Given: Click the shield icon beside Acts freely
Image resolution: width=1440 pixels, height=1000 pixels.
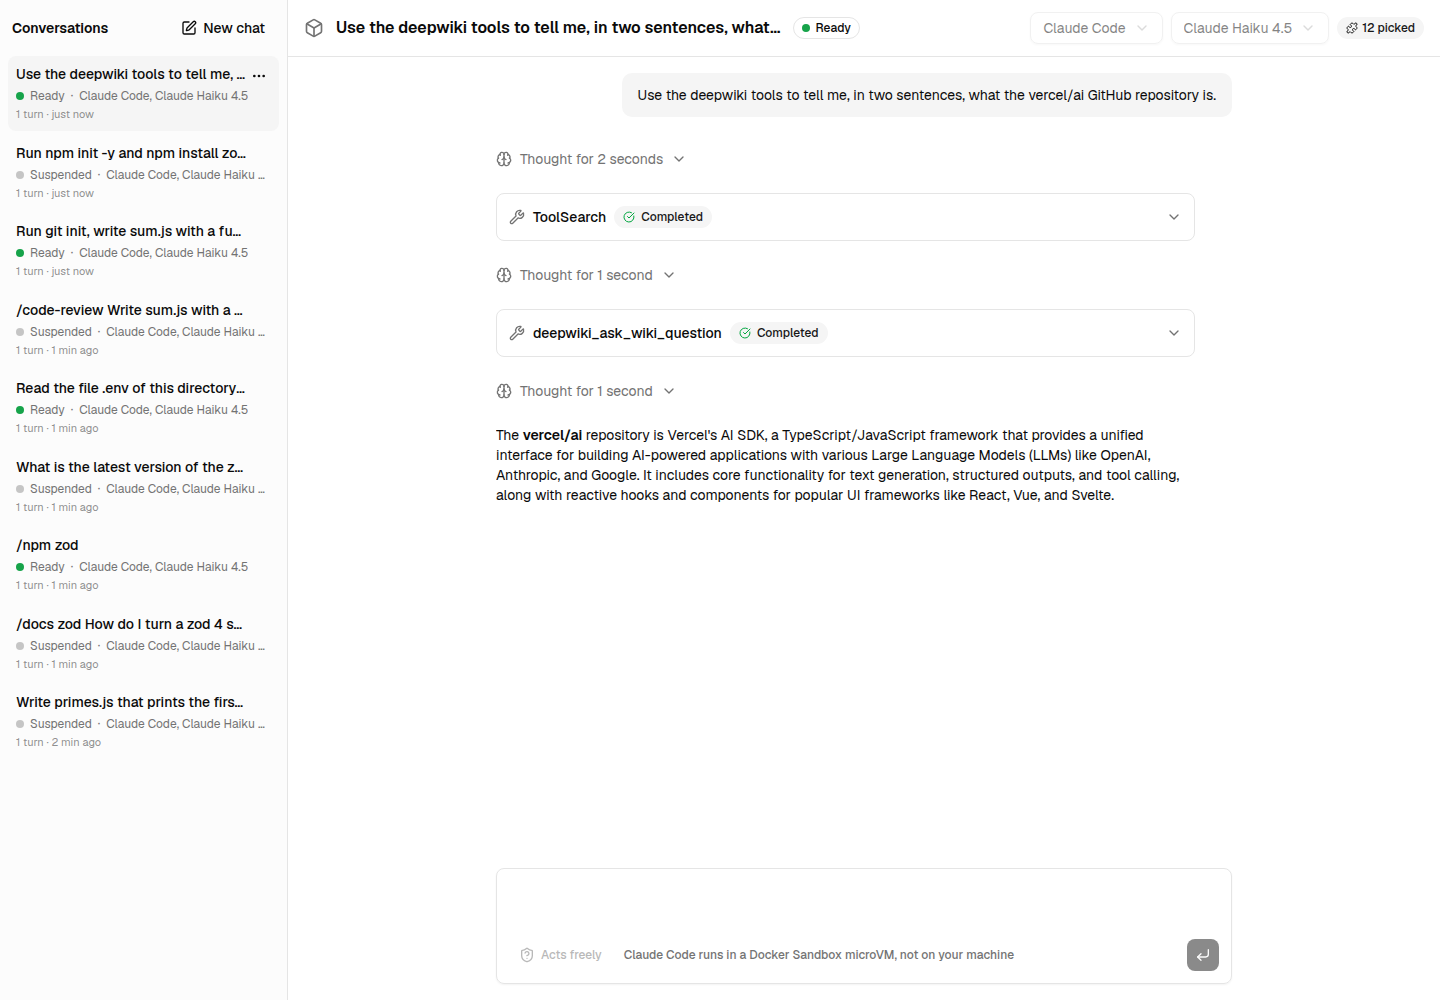Looking at the screenshot, I should point(527,955).
